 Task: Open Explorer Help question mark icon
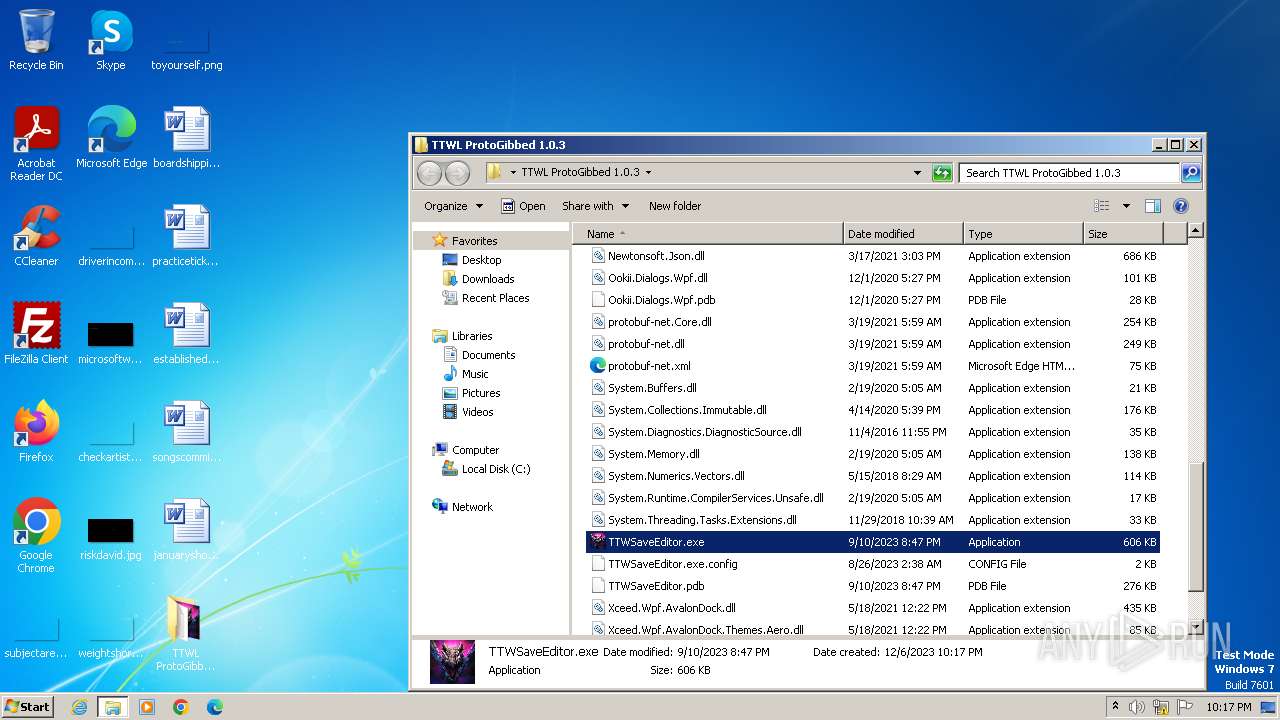click(x=1180, y=206)
